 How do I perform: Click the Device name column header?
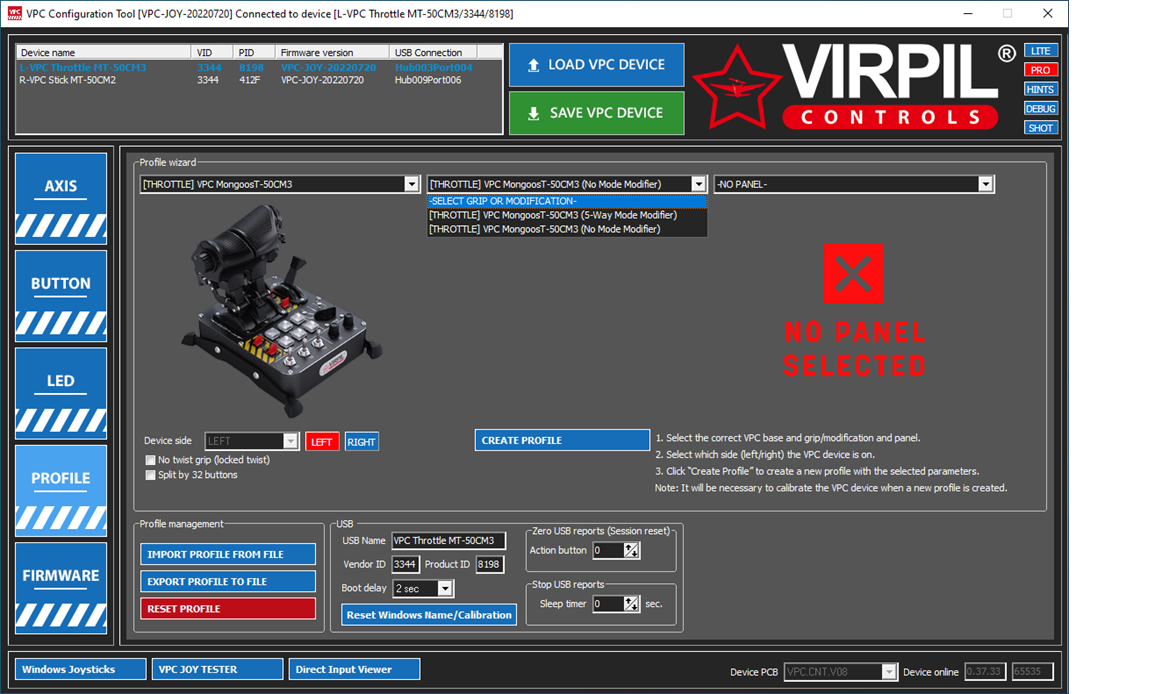click(x=104, y=52)
